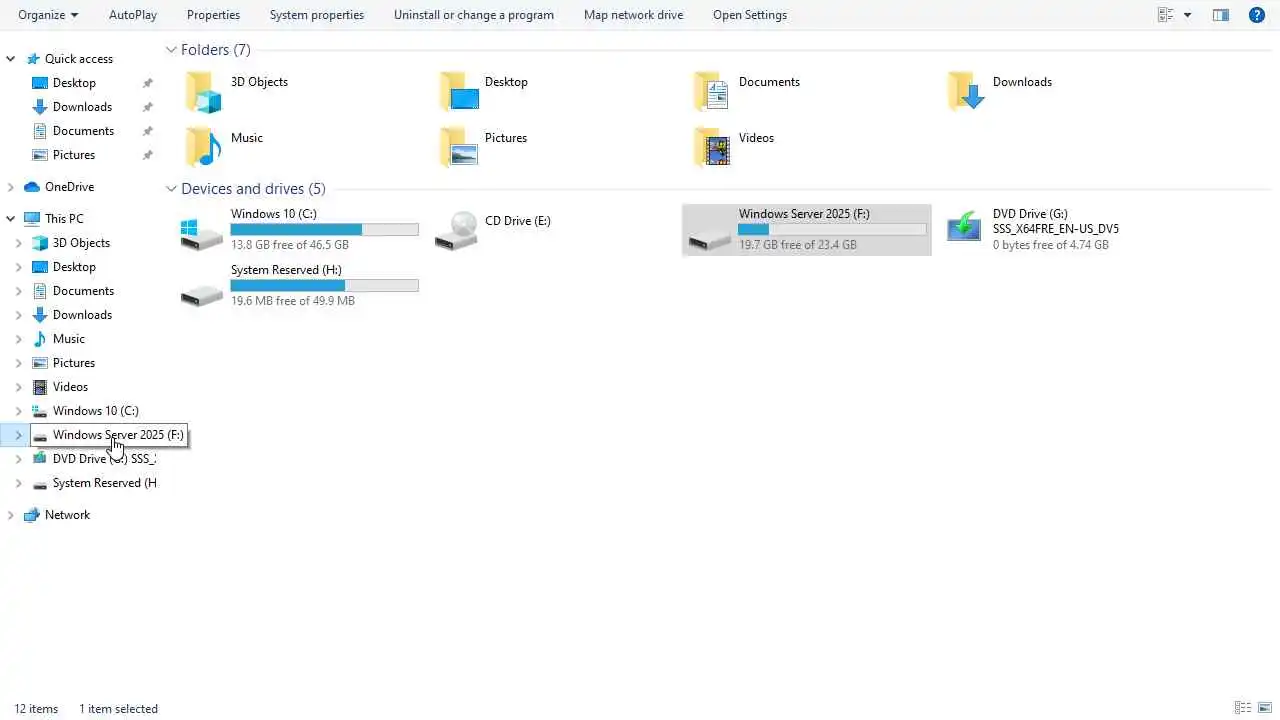Click Open Settings in the command bar
The image size is (1280, 720).
(750, 15)
